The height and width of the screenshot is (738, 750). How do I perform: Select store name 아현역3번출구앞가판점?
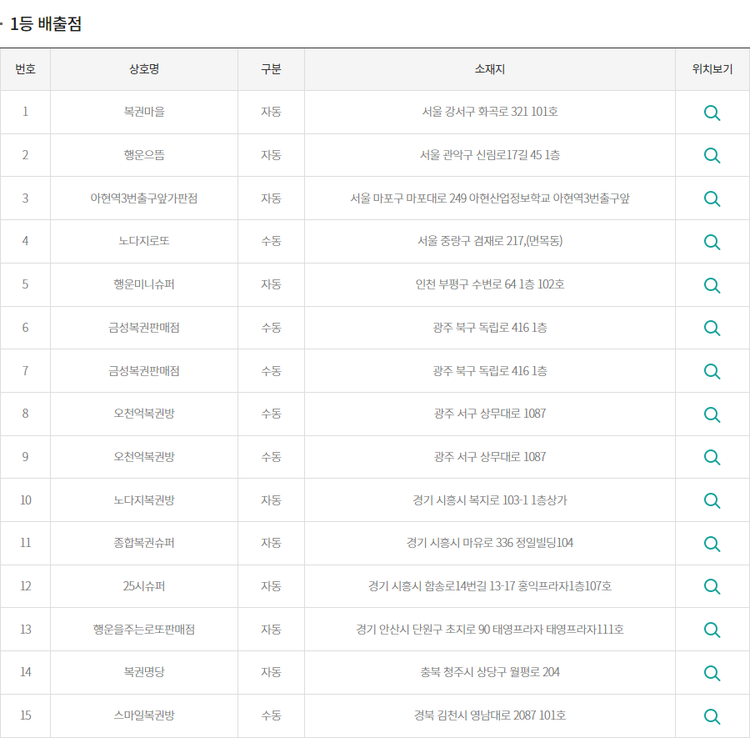click(x=144, y=198)
